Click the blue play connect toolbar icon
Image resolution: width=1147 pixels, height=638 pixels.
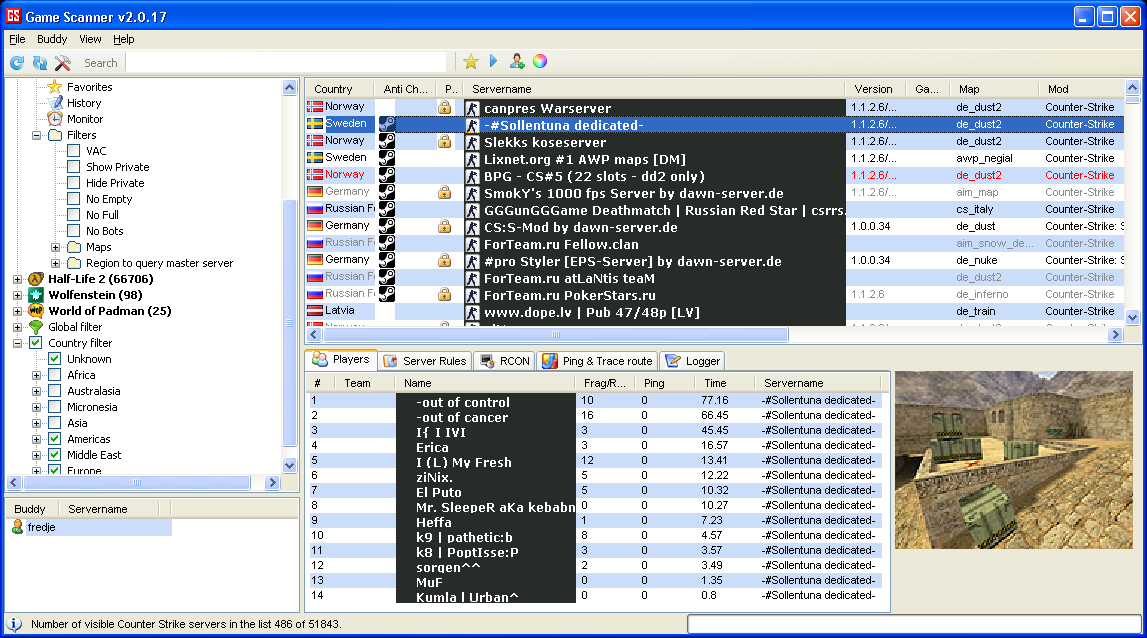point(493,61)
